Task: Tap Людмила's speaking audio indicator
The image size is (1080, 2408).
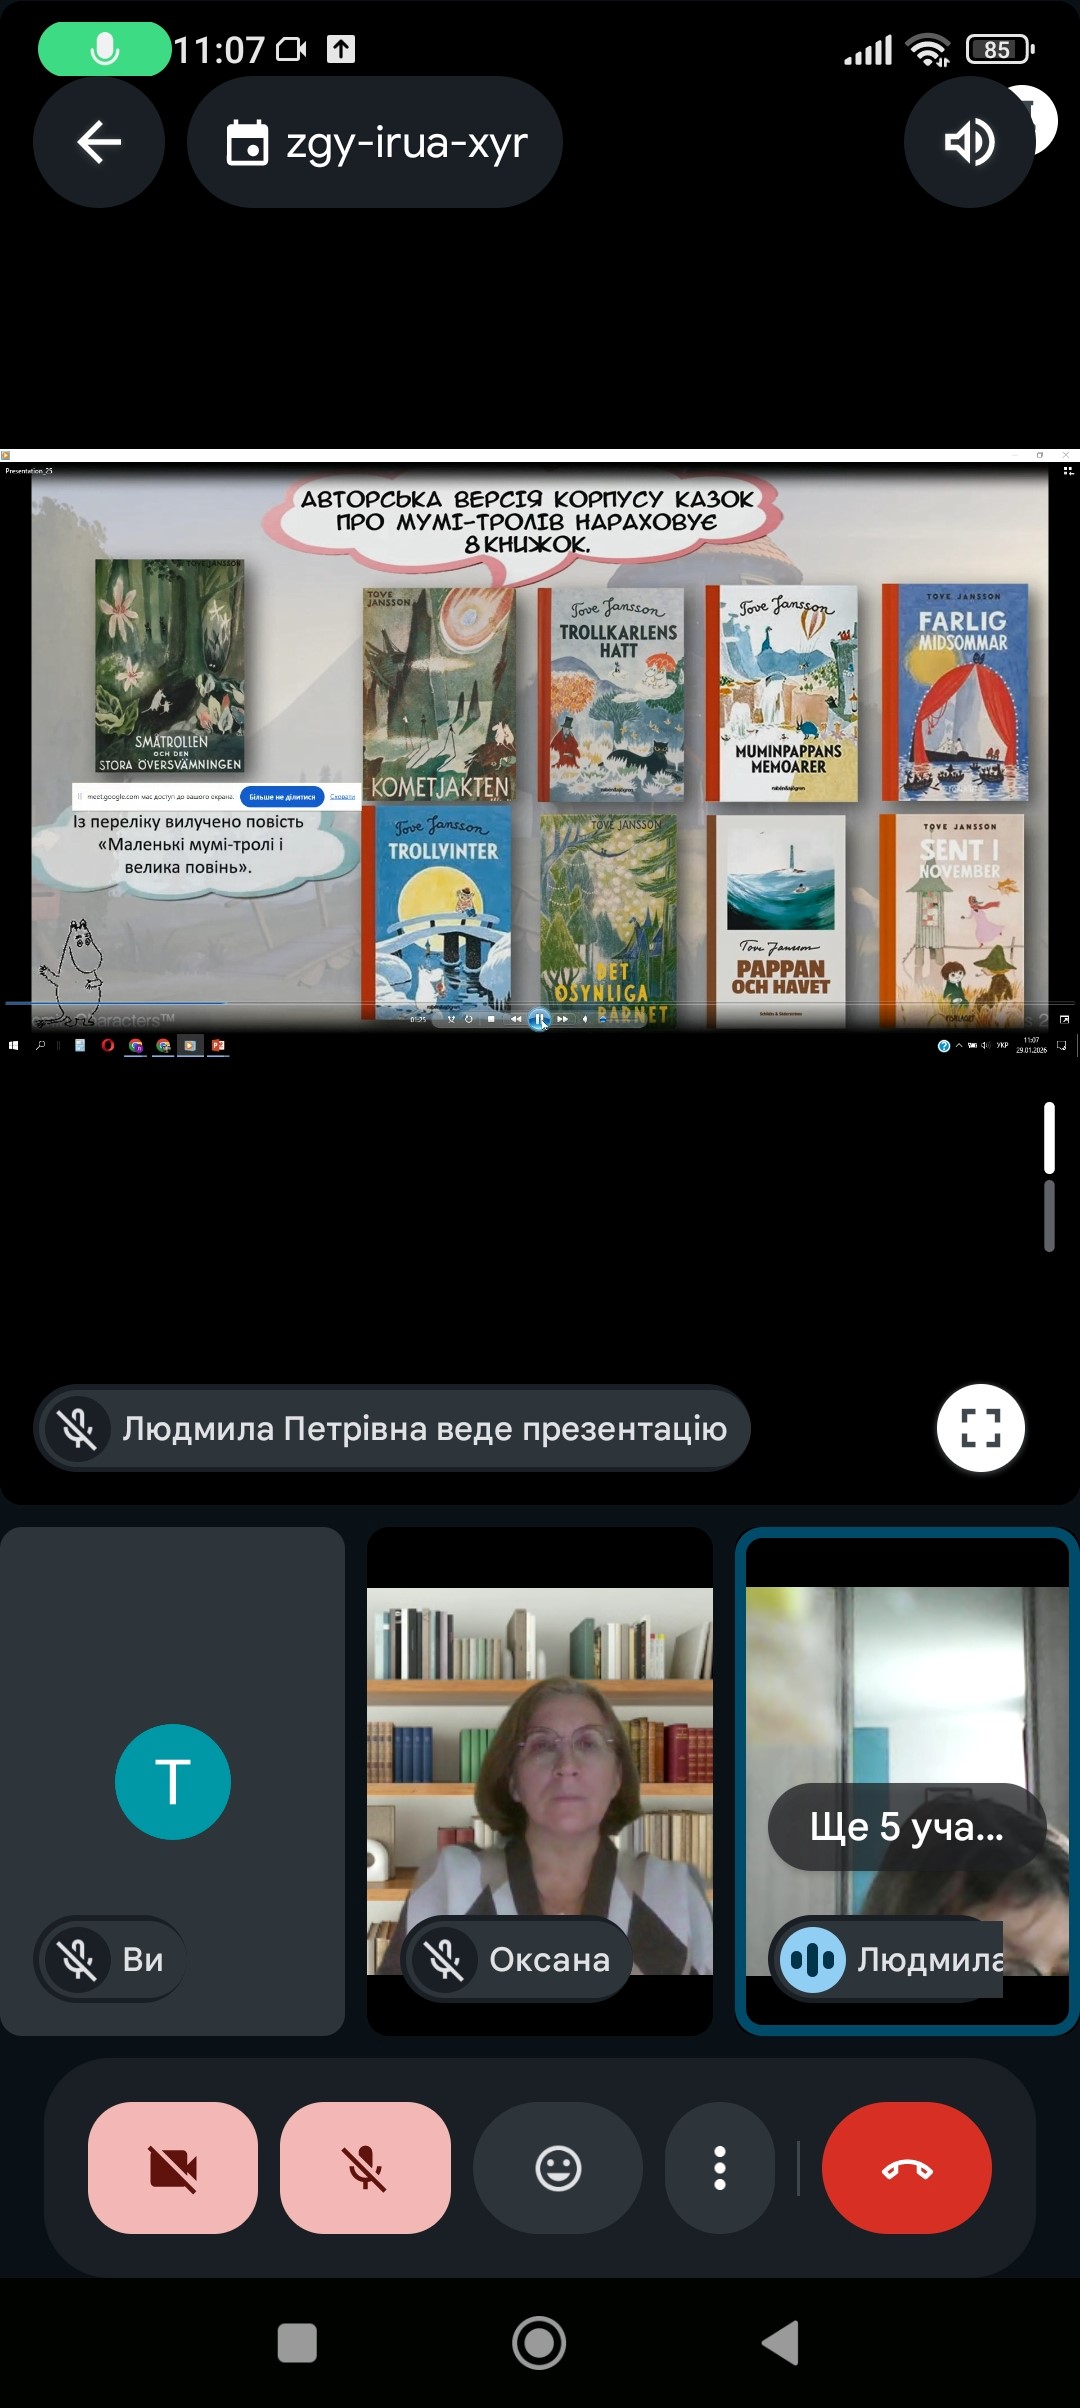Action: [812, 1960]
